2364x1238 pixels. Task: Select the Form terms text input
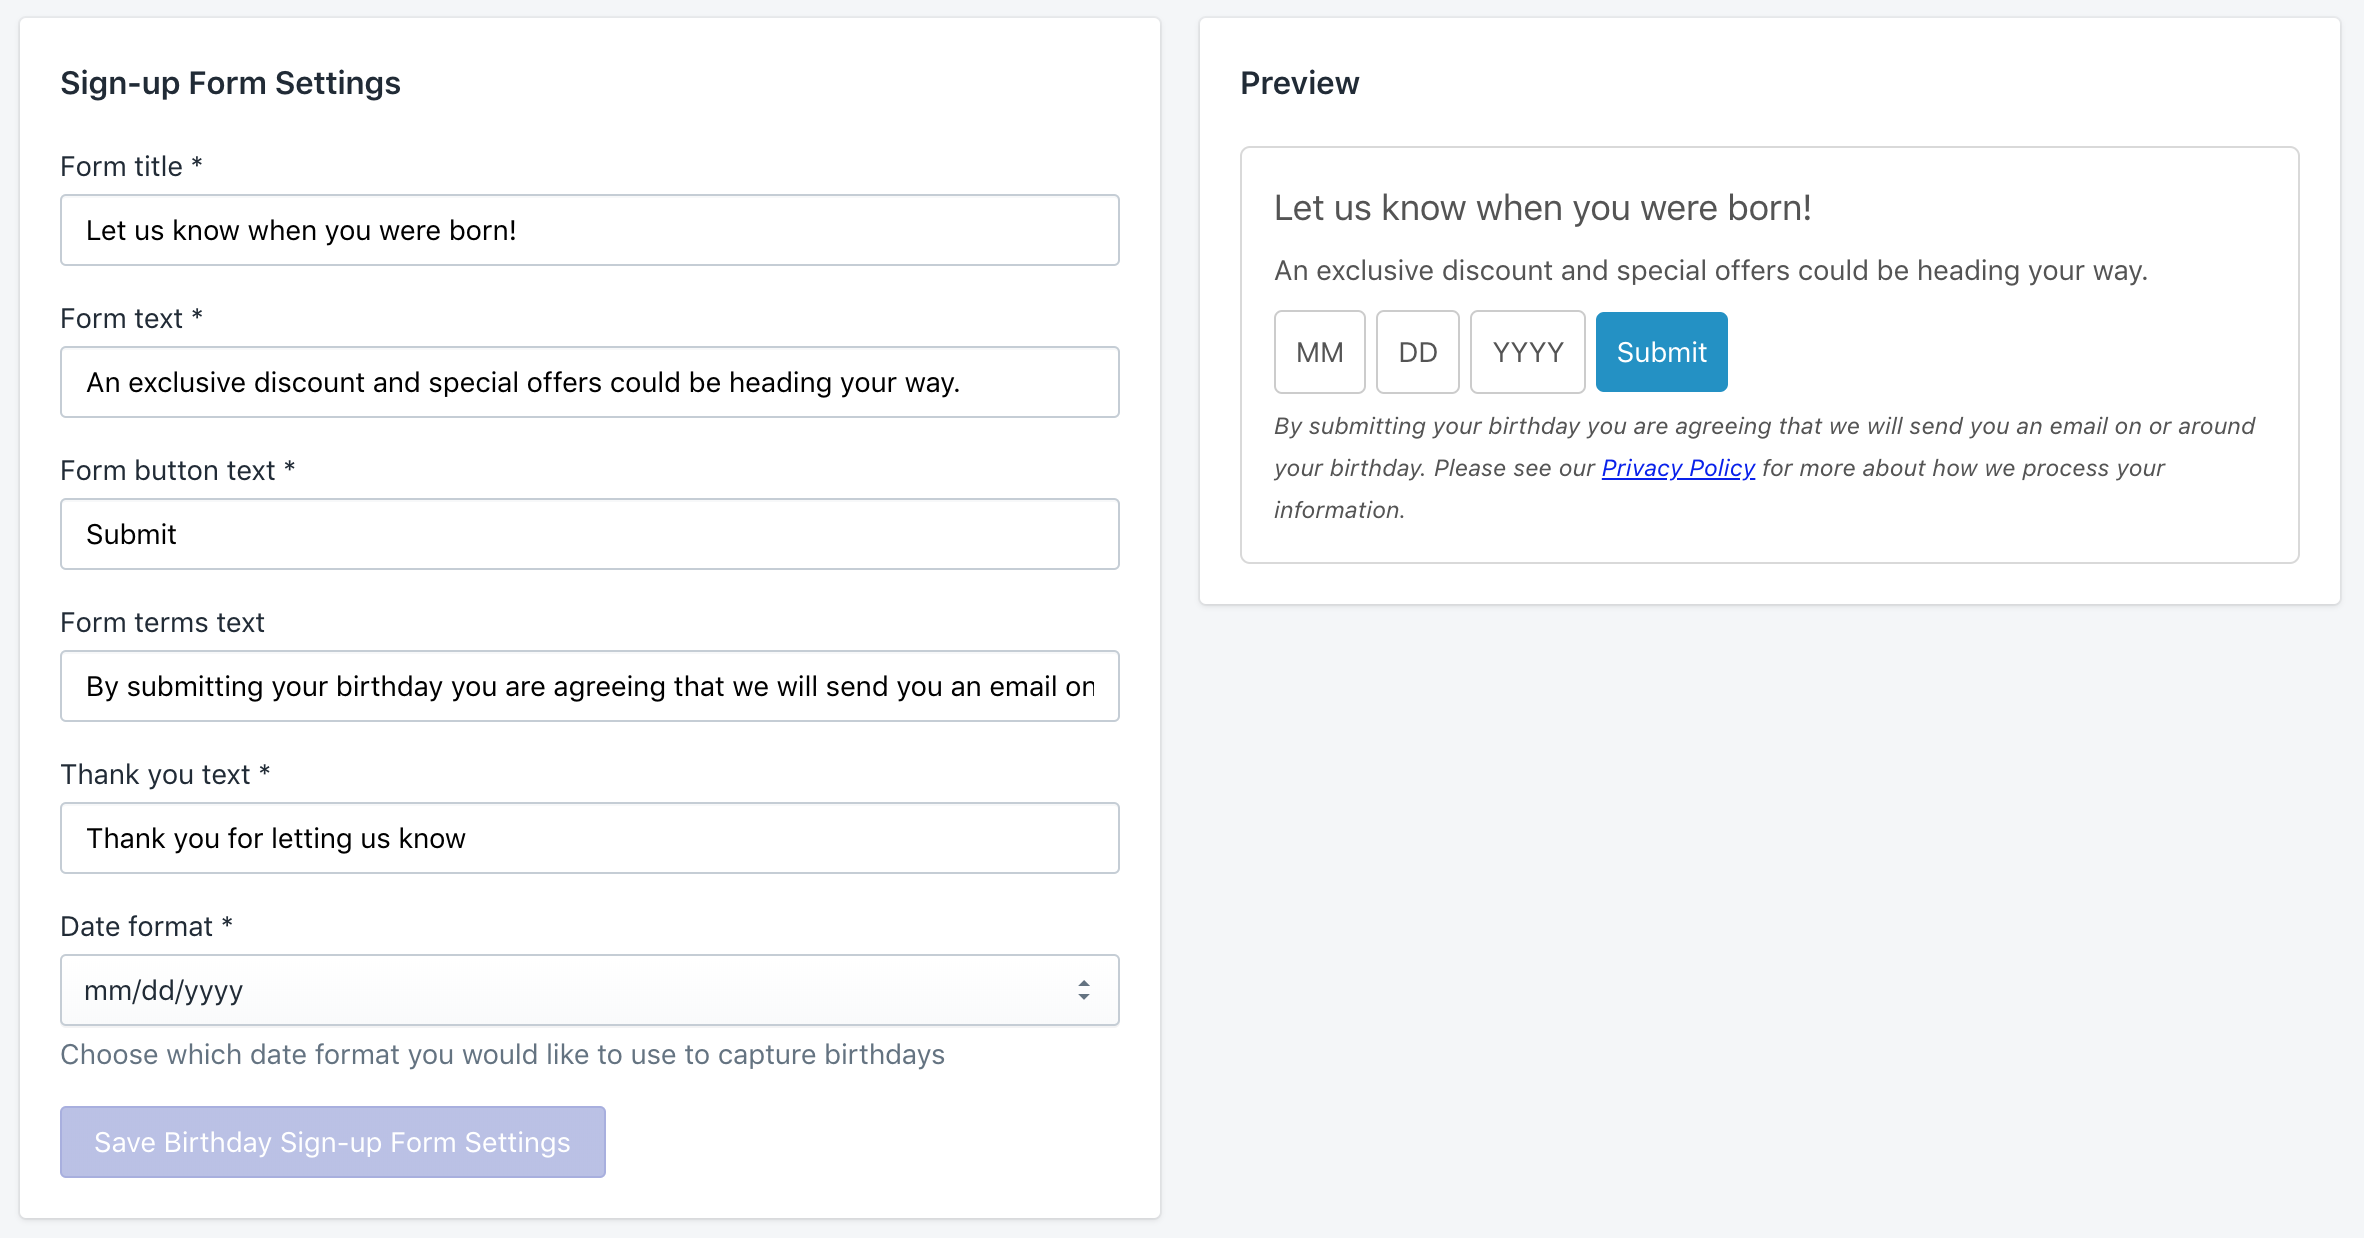click(589, 686)
